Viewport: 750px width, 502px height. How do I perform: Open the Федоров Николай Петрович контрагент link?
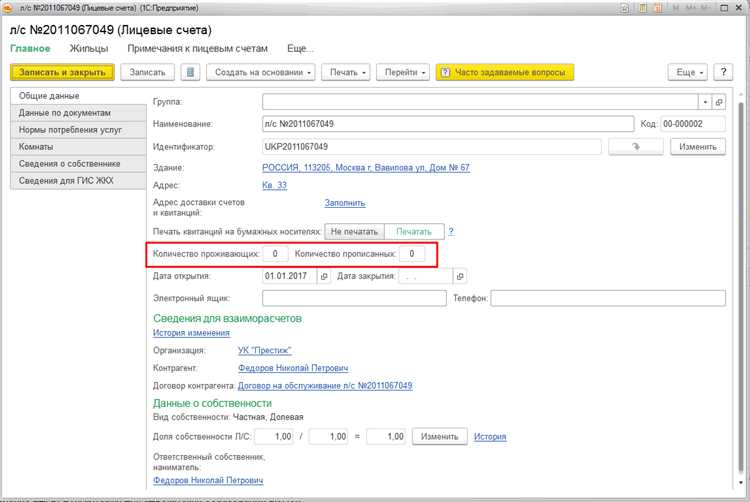tap(292, 367)
